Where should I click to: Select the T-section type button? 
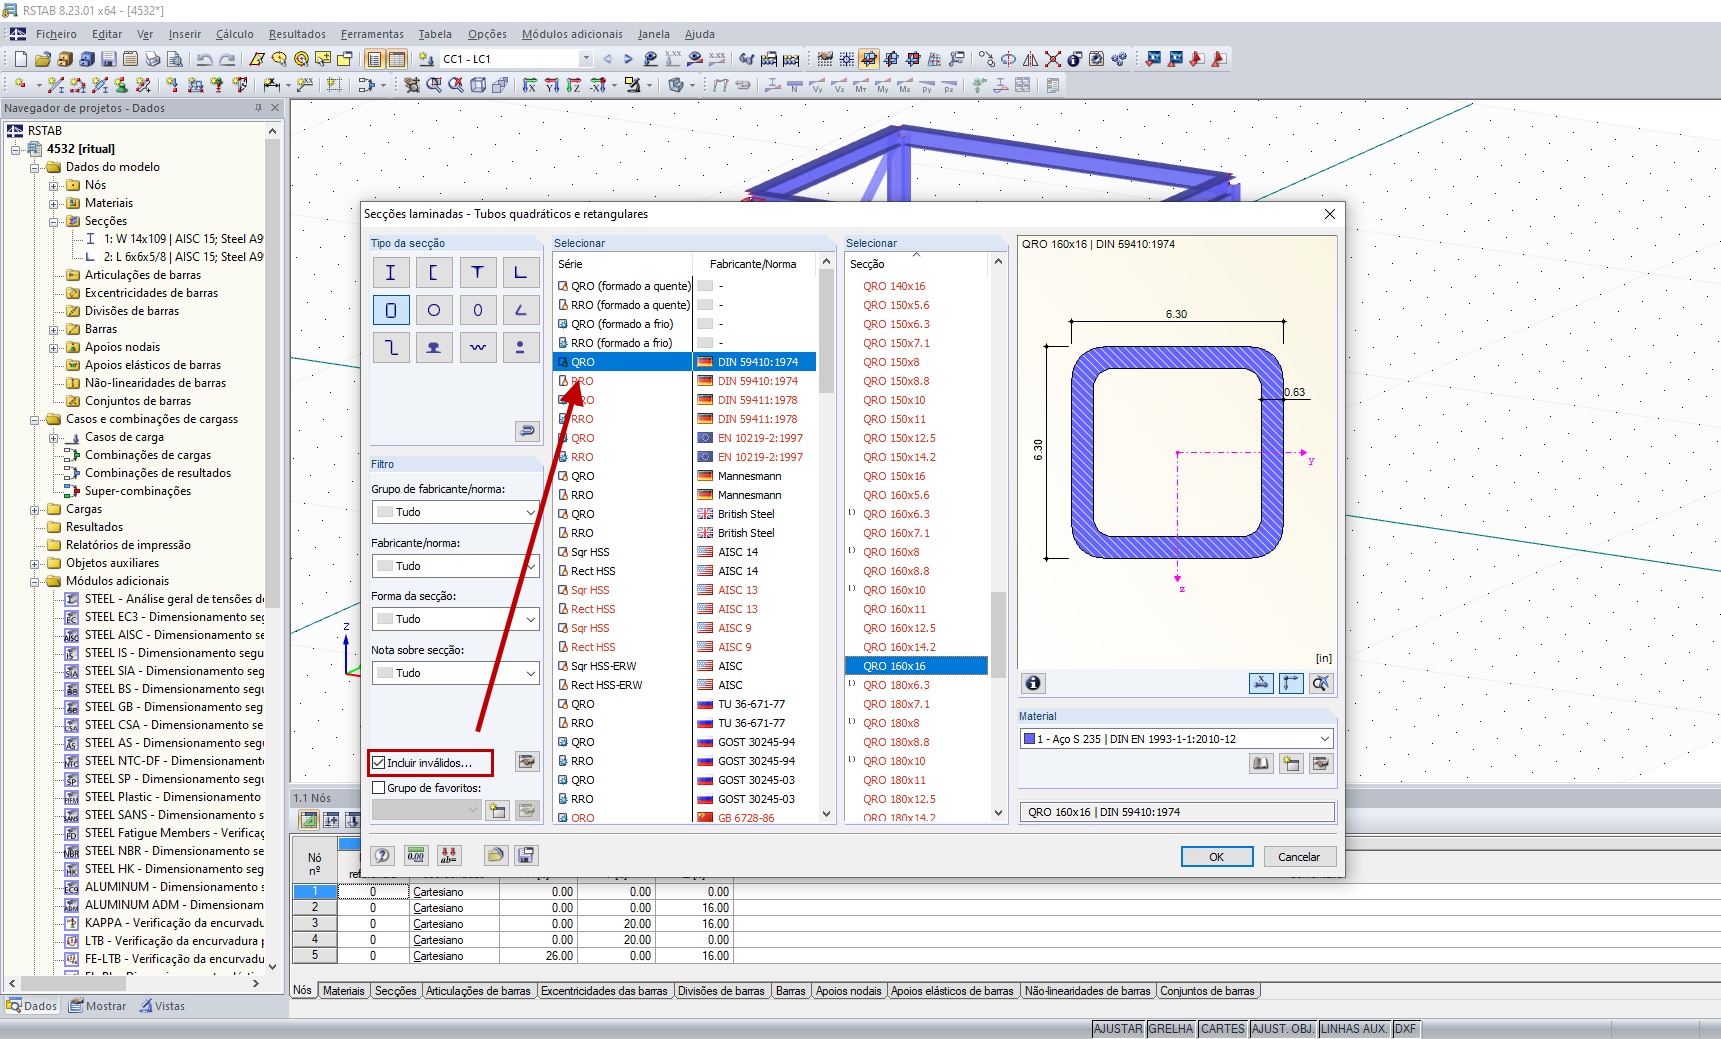[x=477, y=272]
